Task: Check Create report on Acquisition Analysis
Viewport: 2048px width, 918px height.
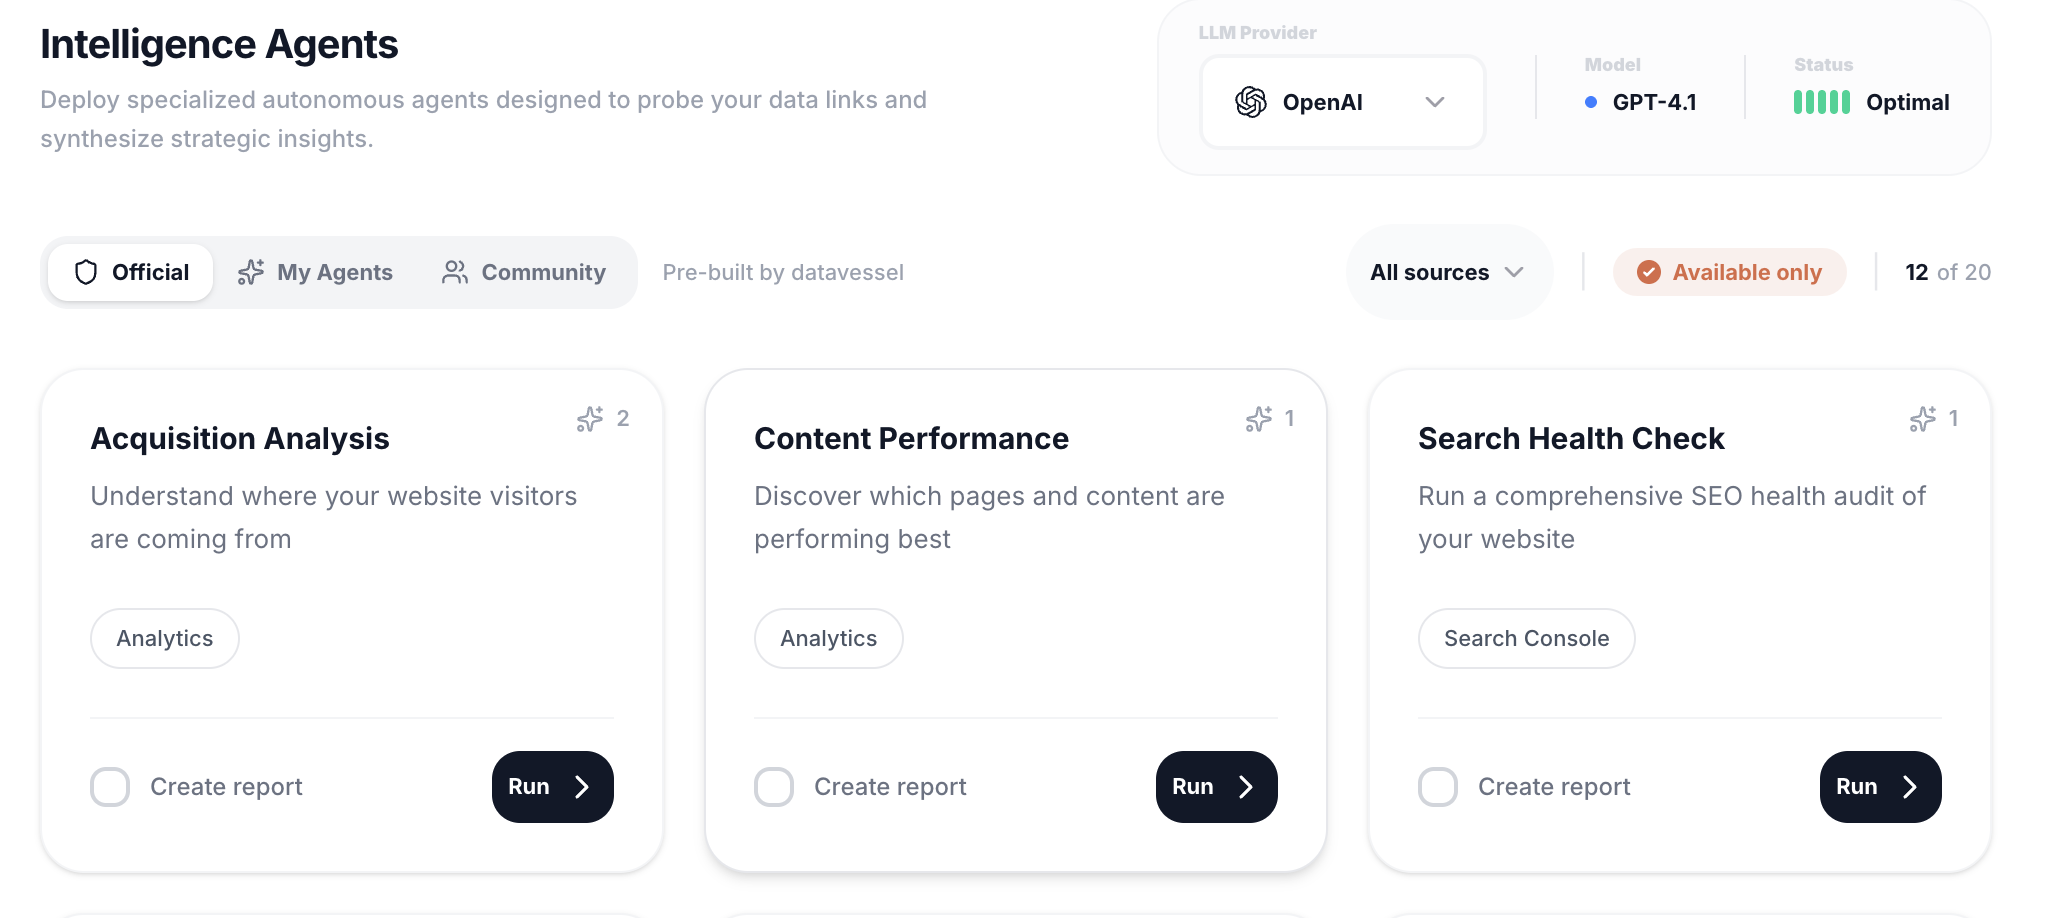Action: (x=110, y=787)
